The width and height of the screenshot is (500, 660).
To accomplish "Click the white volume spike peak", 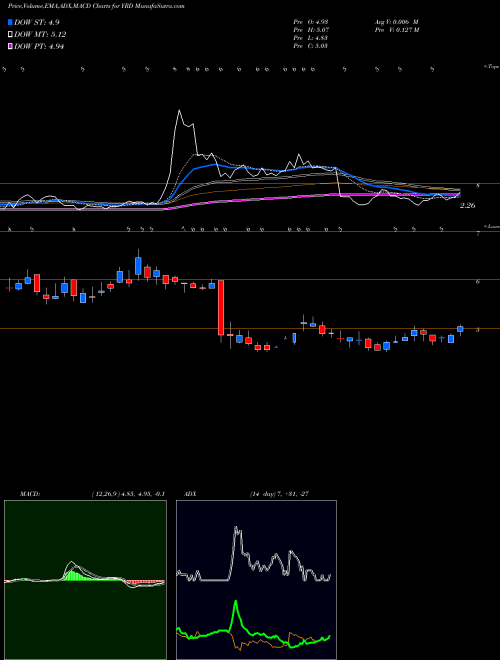I will tap(180, 111).
